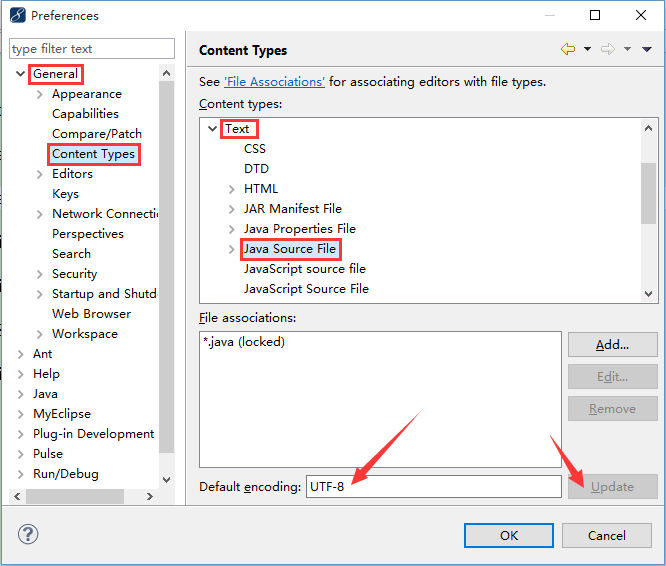The height and width of the screenshot is (566, 666).
Task: Expand the HTML content type
Action: pos(231,189)
